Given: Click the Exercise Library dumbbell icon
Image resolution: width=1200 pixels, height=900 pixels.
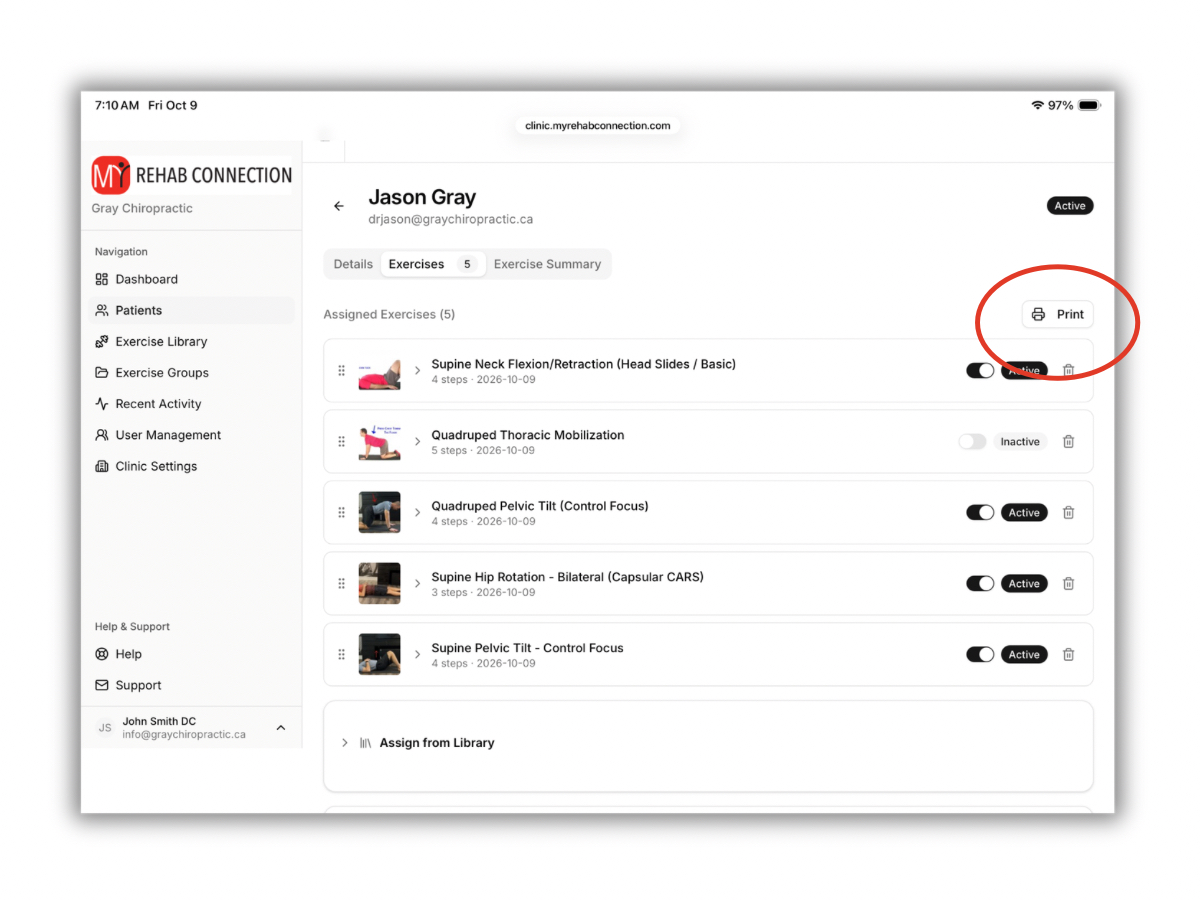Looking at the screenshot, I should tap(102, 341).
